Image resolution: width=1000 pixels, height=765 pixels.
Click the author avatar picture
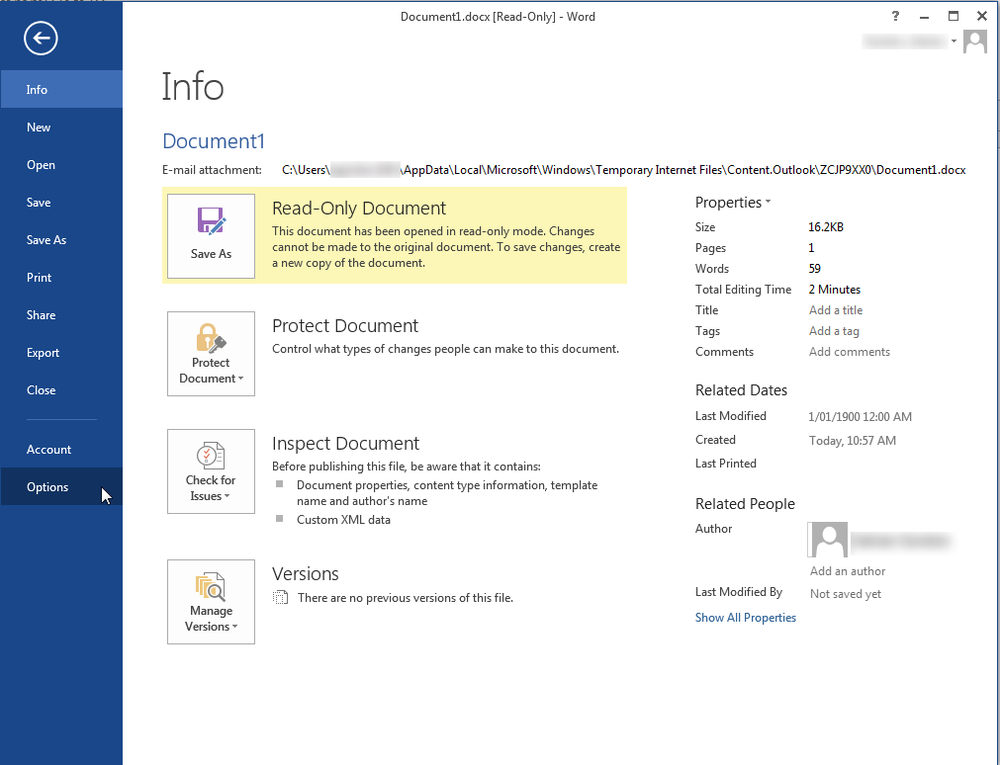[x=828, y=540]
